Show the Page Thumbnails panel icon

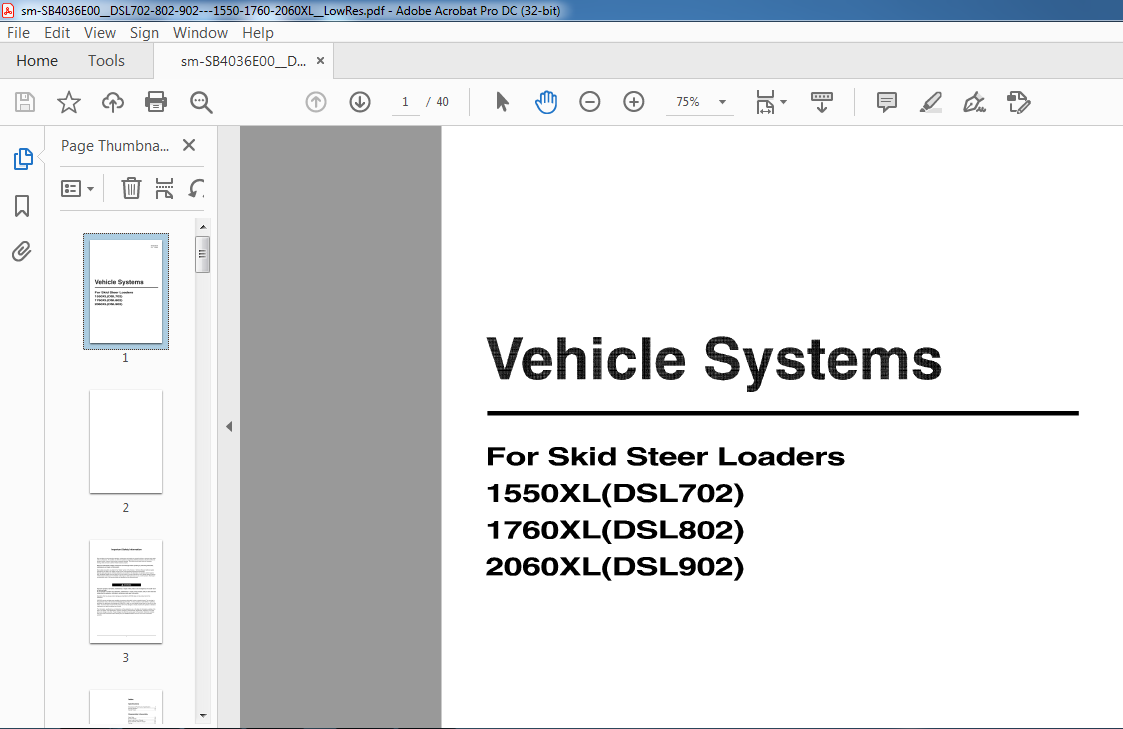(22, 159)
